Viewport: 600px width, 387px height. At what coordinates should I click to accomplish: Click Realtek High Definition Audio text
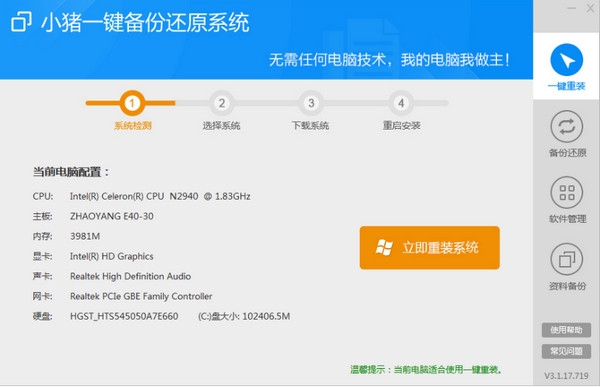tap(130, 276)
